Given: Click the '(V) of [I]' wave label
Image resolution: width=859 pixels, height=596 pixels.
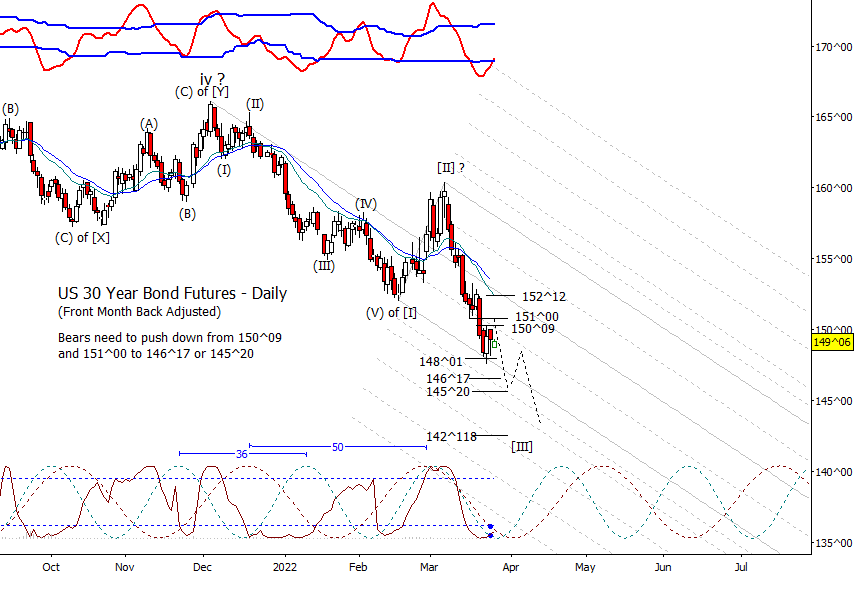Looking at the screenshot, I should 391,313.
